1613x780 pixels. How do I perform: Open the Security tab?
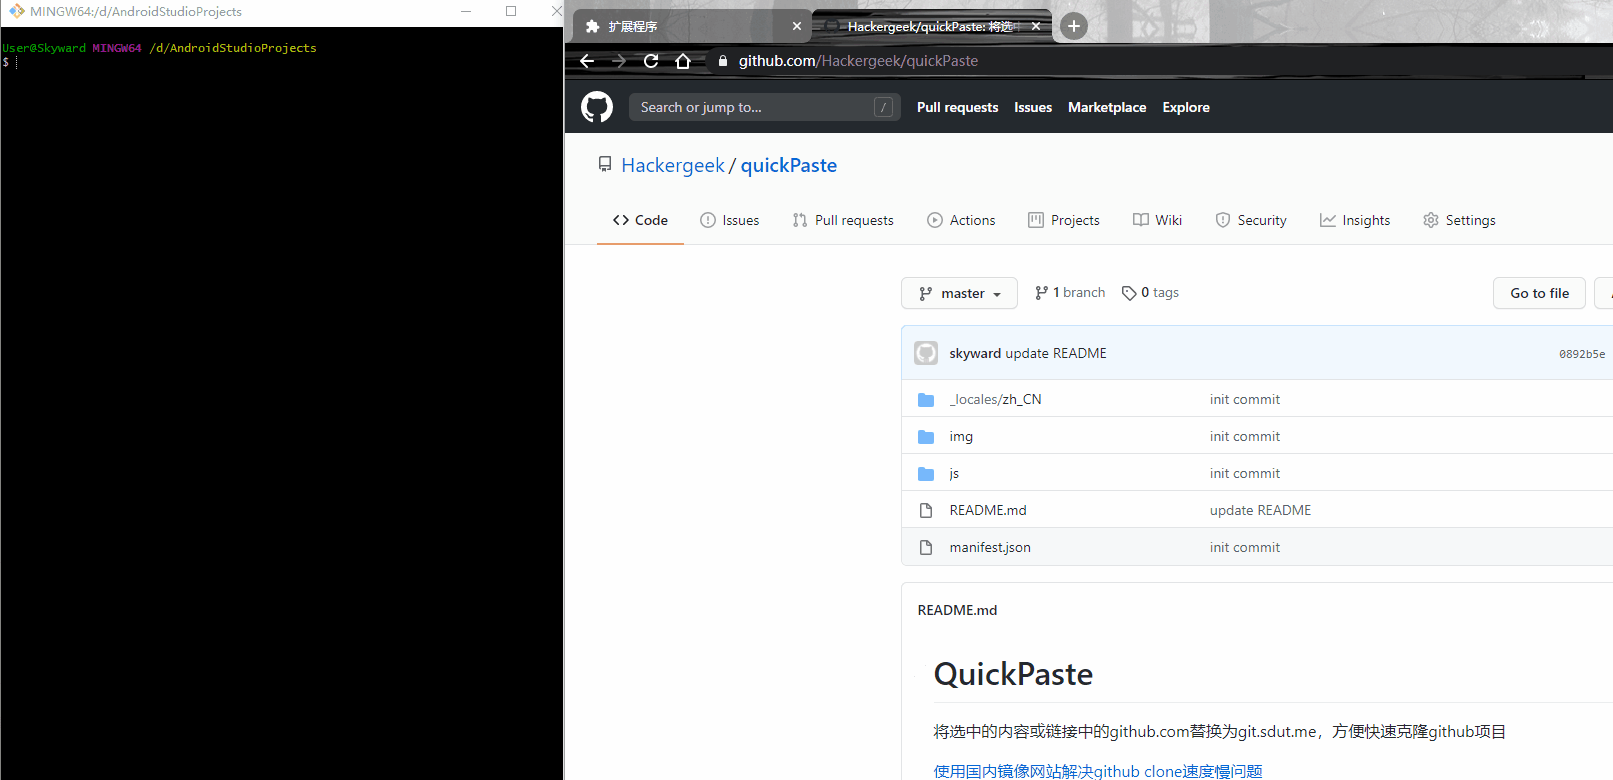(1251, 220)
